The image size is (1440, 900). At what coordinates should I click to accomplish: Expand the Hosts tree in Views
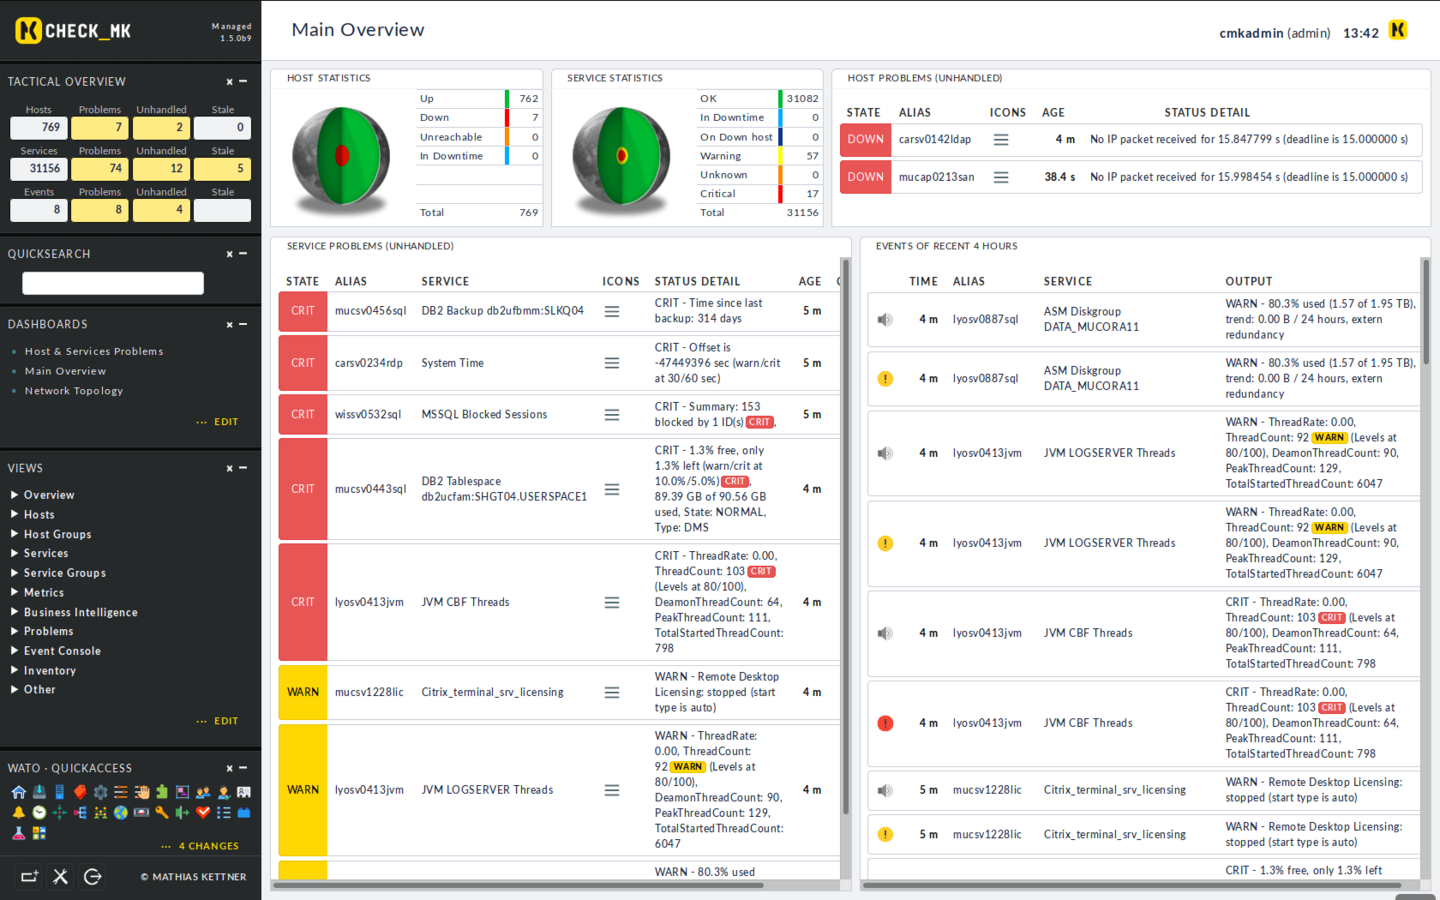[x=15, y=515]
